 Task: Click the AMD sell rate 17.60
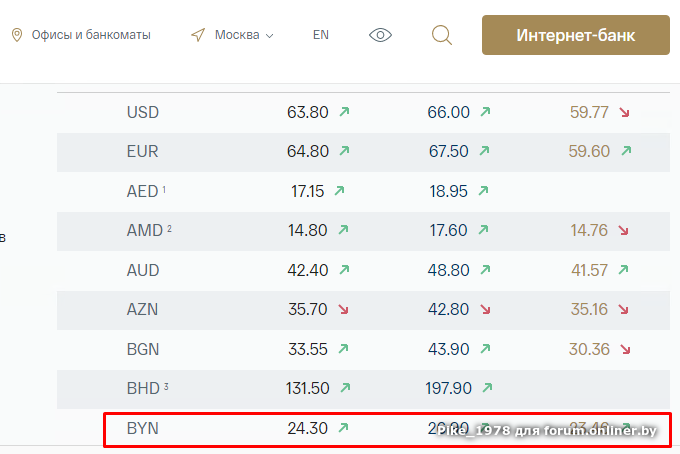click(x=448, y=231)
